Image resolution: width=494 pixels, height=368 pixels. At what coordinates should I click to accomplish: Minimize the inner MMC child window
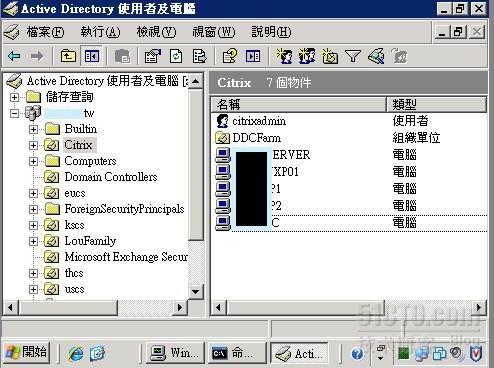click(x=442, y=32)
